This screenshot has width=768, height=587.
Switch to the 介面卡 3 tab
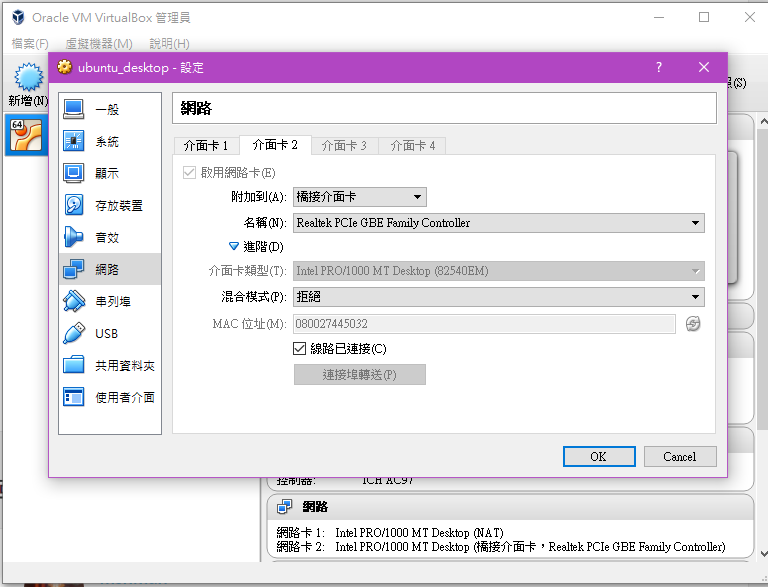click(x=344, y=146)
